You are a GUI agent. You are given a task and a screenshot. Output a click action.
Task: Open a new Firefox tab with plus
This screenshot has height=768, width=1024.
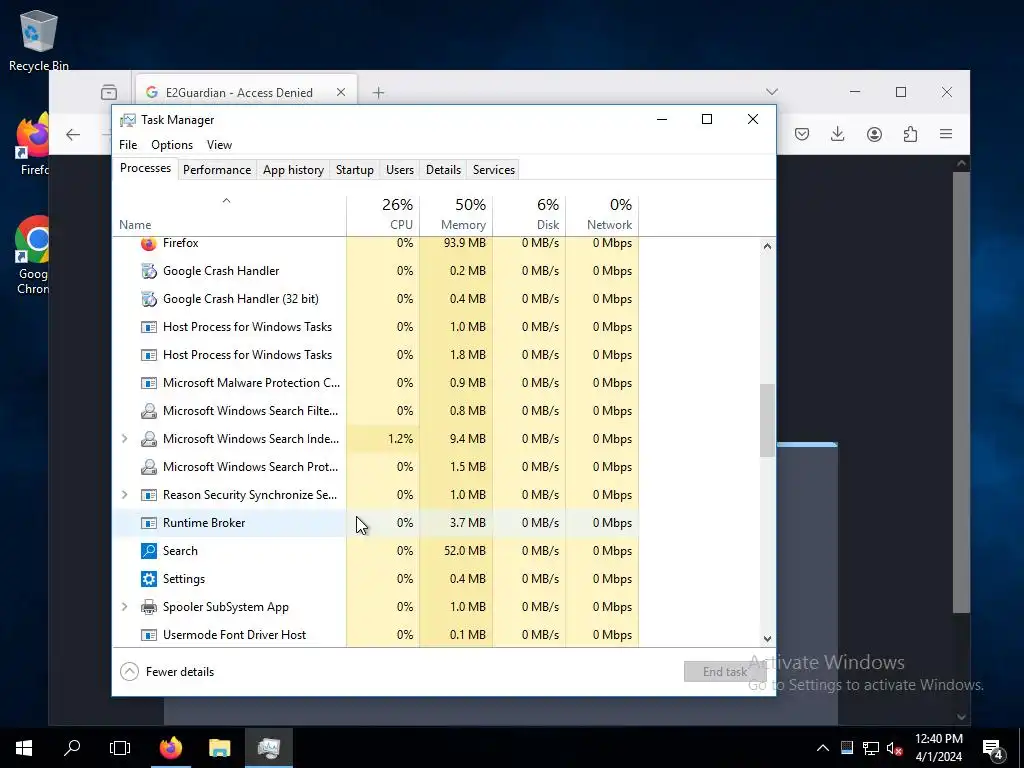coord(378,93)
